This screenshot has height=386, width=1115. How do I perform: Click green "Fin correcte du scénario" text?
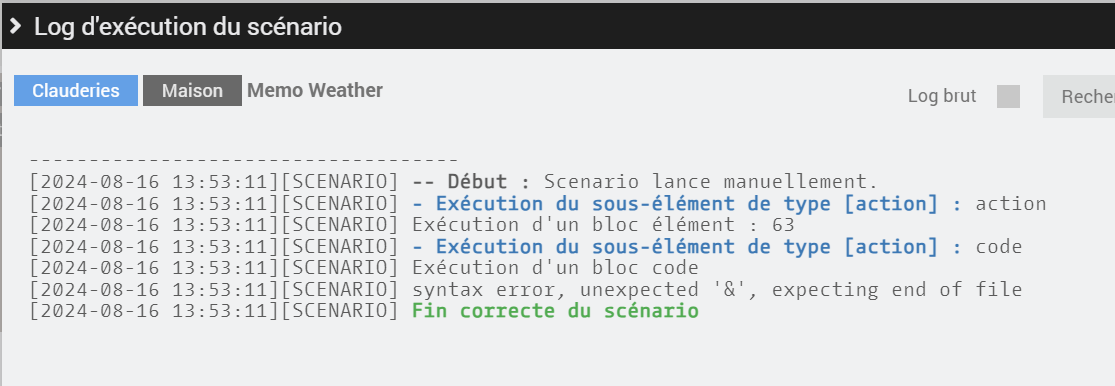click(x=555, y=311)
